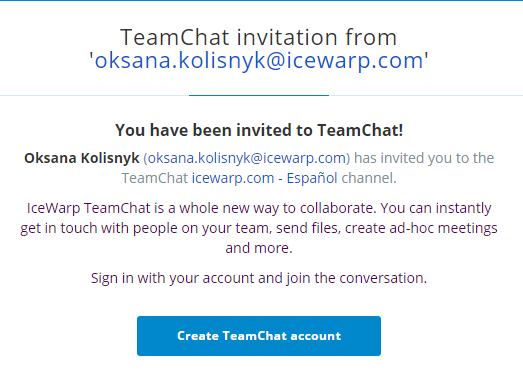The image size is (523, 383).
Task: Click the bold name Oksana Kolisnyk
Action: 82,158
